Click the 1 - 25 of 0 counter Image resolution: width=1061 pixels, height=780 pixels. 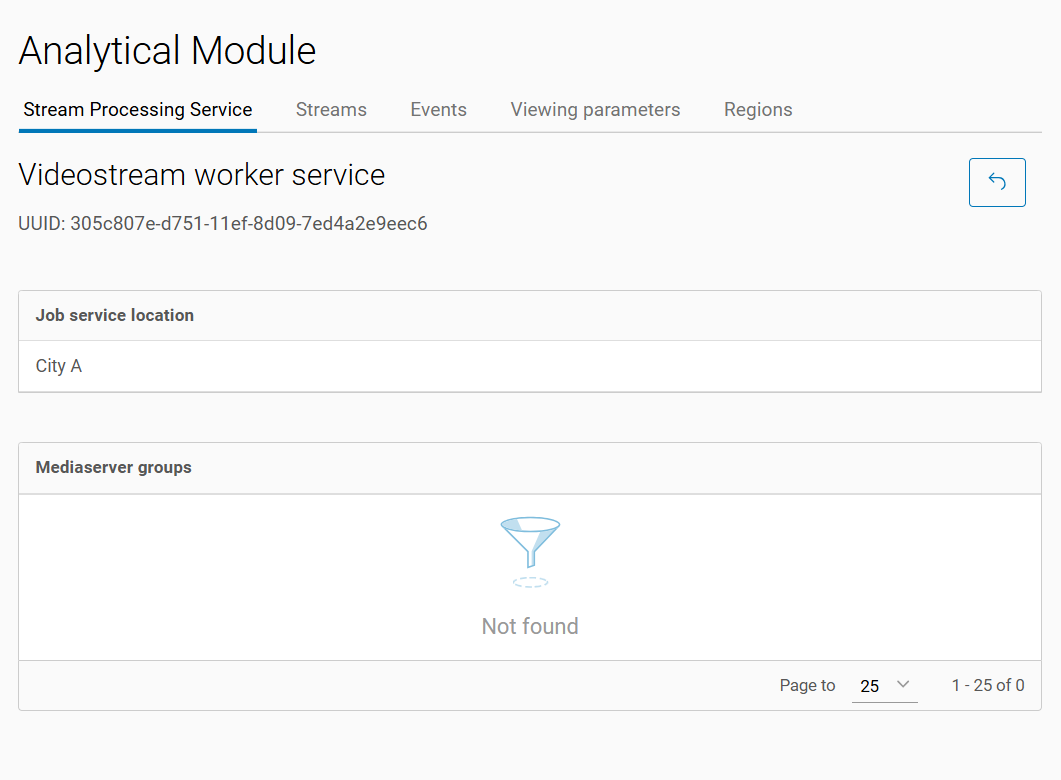pyautogui.click(x=987, y=686)
